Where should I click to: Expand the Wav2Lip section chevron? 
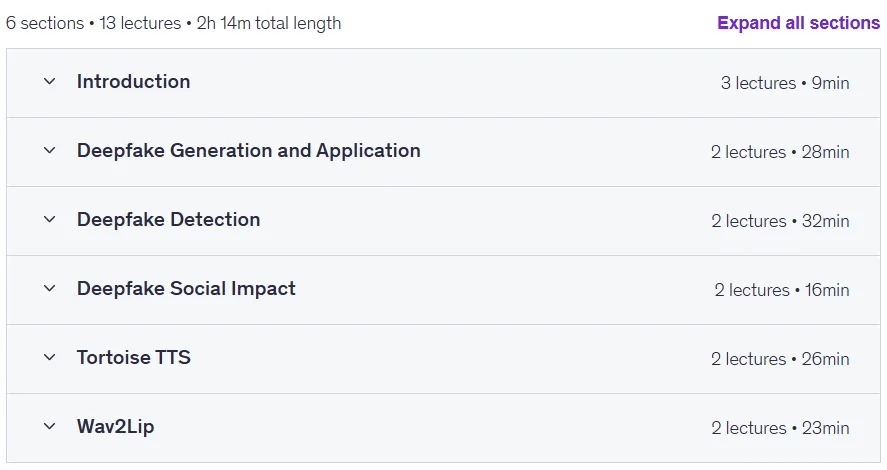click(50, 426)
